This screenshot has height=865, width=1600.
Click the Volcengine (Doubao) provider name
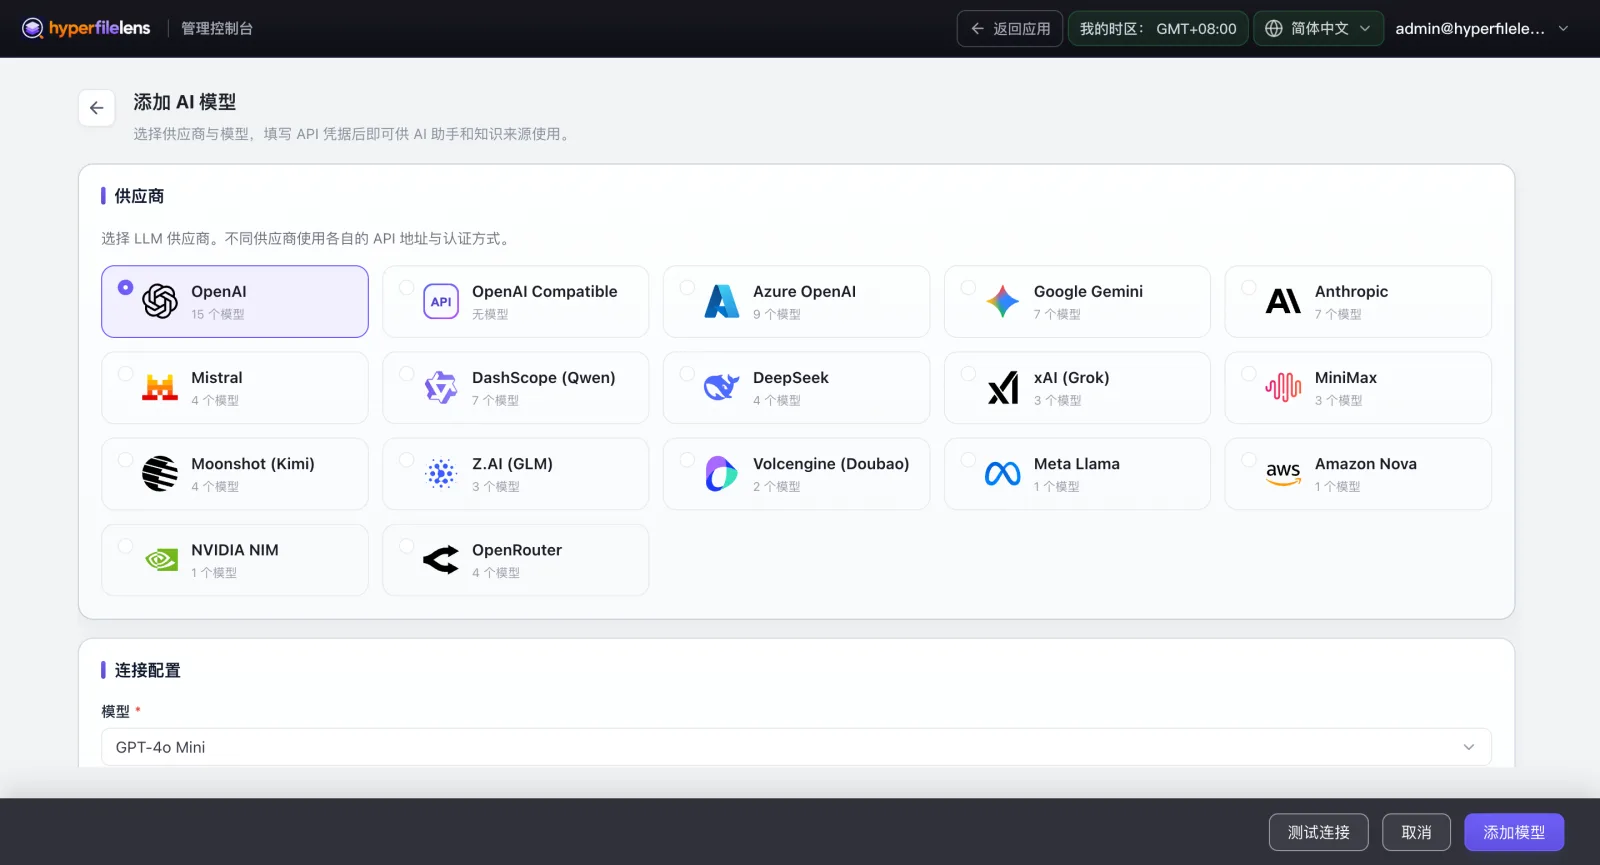(x=831, y=464)
